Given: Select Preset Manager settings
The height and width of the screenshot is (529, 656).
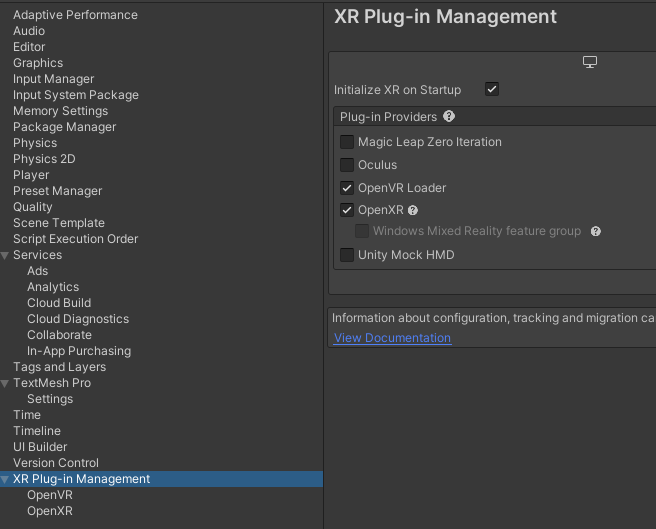Looking at the screenshot, I should pos(58,191).
